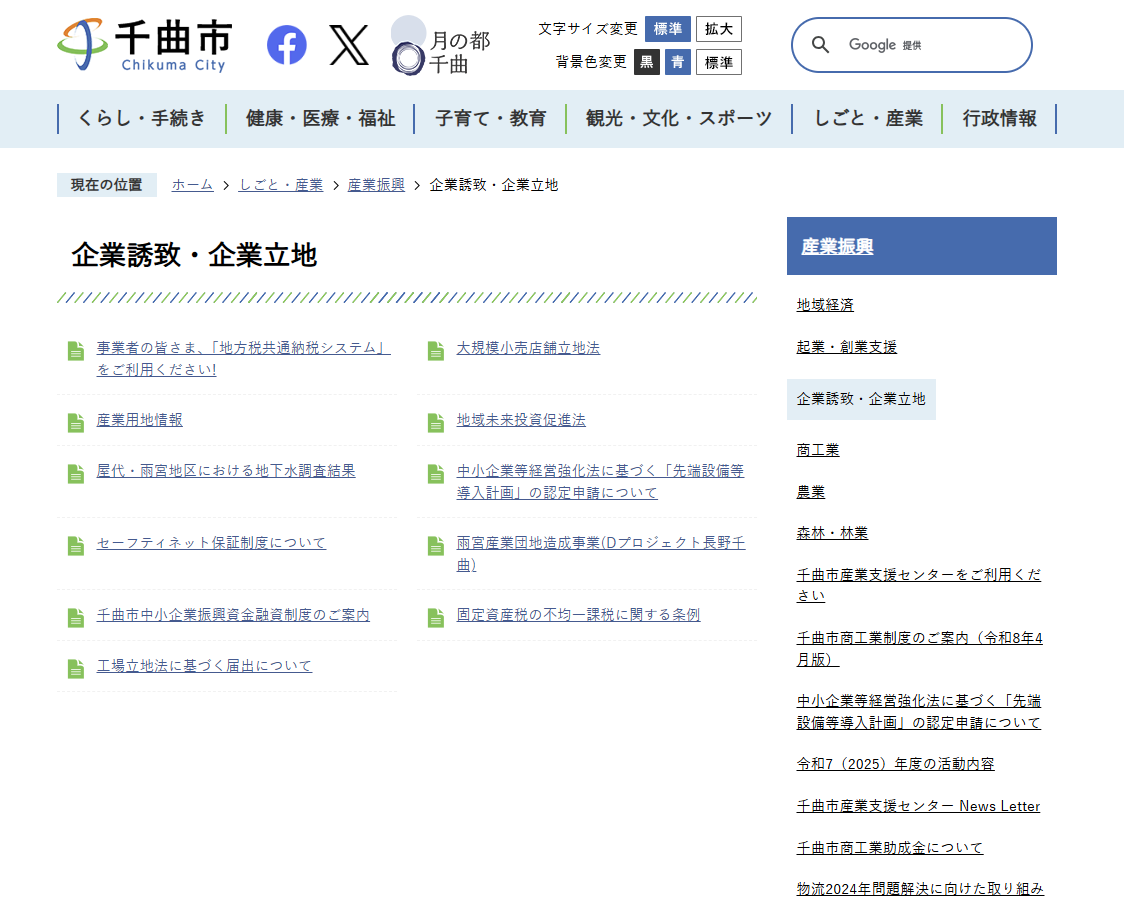This screenshot has height=910, width=1124.
Task: Open sidebar 先端設備等導入計画 認定申請 link
Action: [x=919, y=711]
